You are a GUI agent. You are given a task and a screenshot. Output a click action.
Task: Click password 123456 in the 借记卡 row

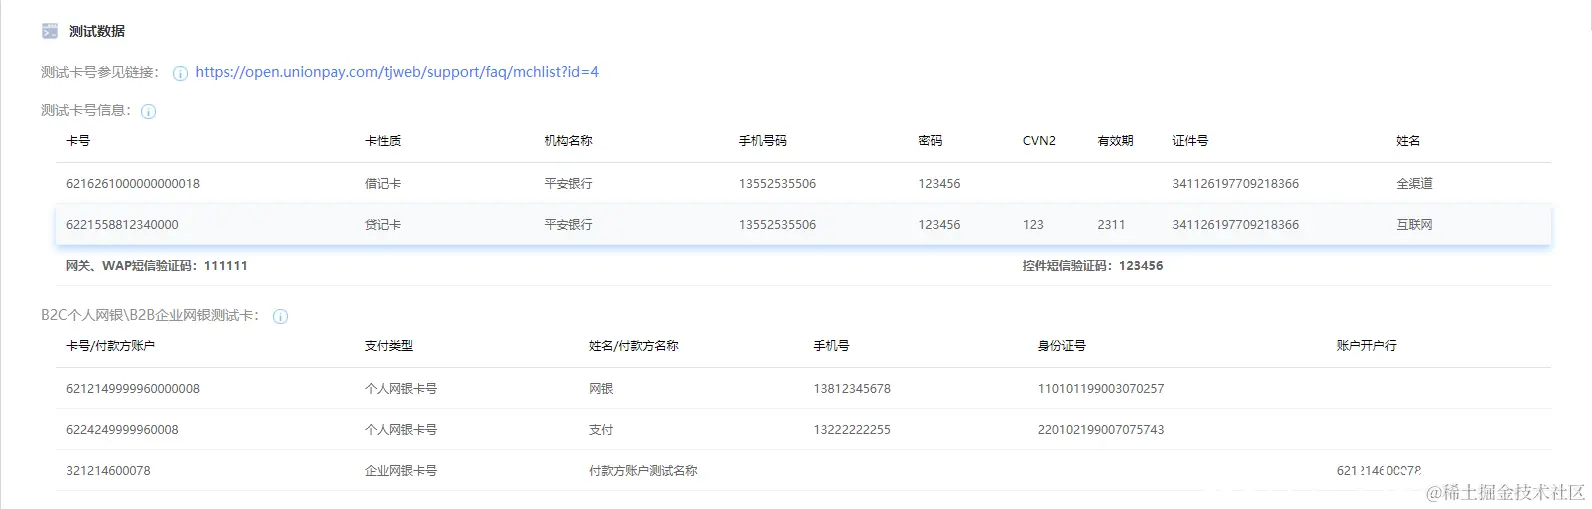point(939,184)
